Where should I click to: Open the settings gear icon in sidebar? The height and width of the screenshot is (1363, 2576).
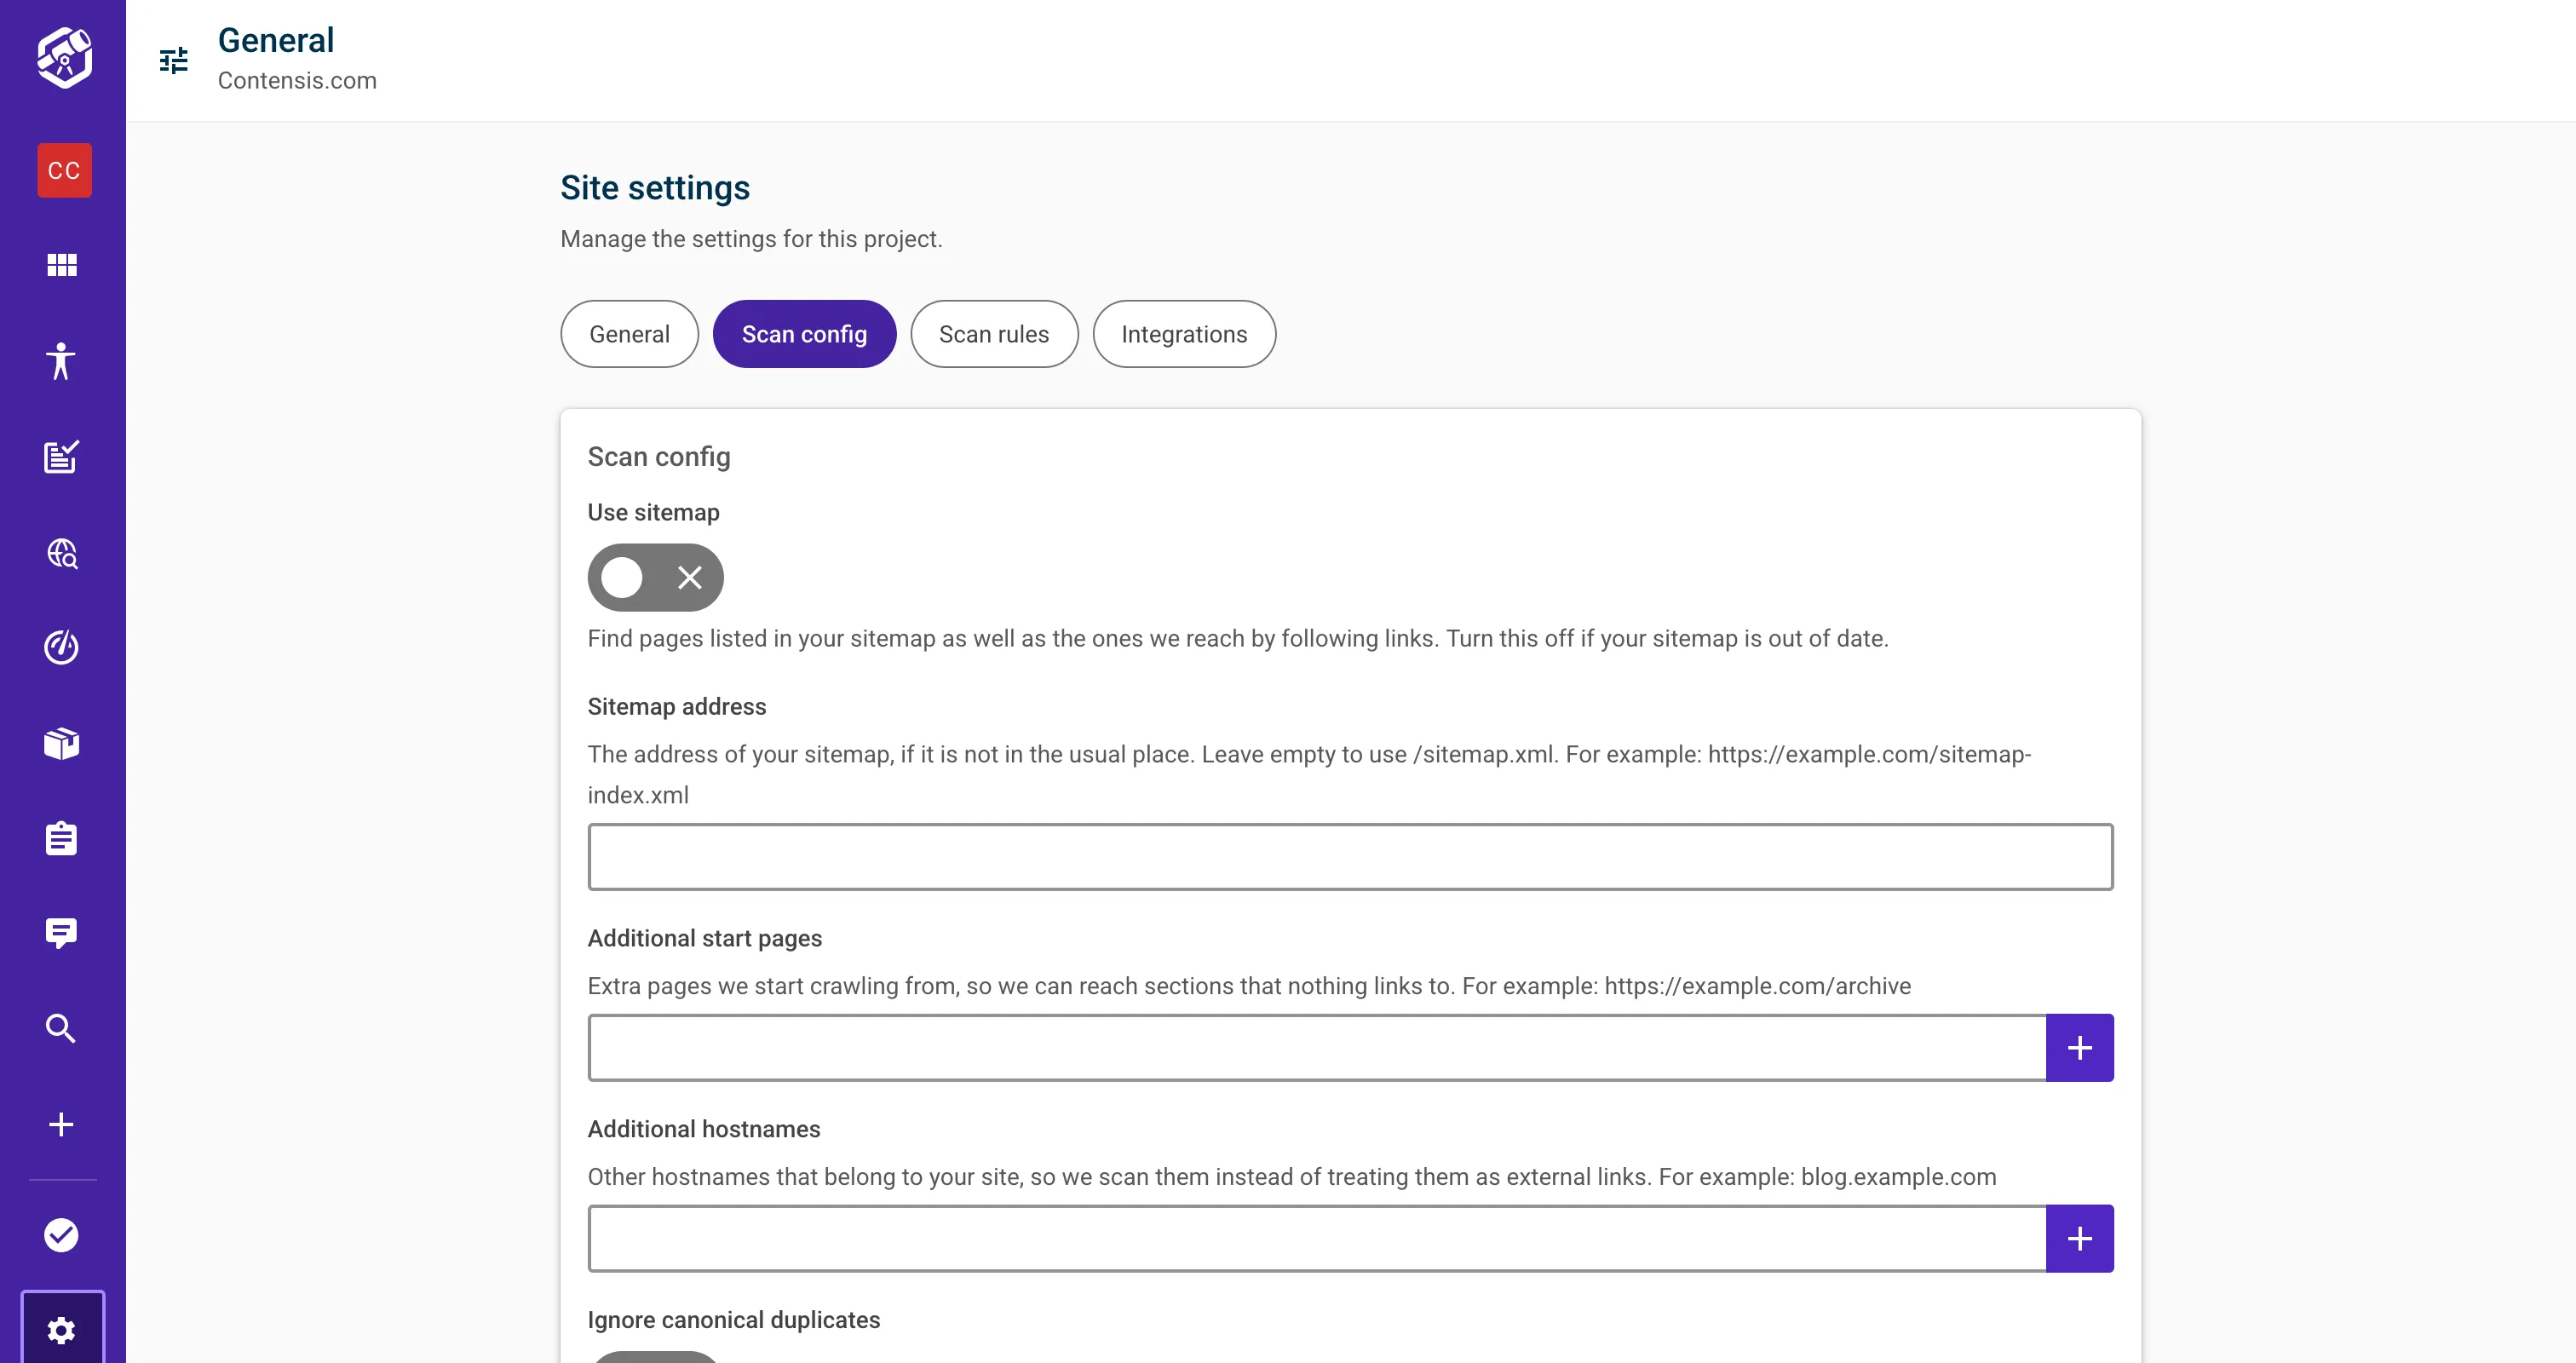coord(62,1330)
